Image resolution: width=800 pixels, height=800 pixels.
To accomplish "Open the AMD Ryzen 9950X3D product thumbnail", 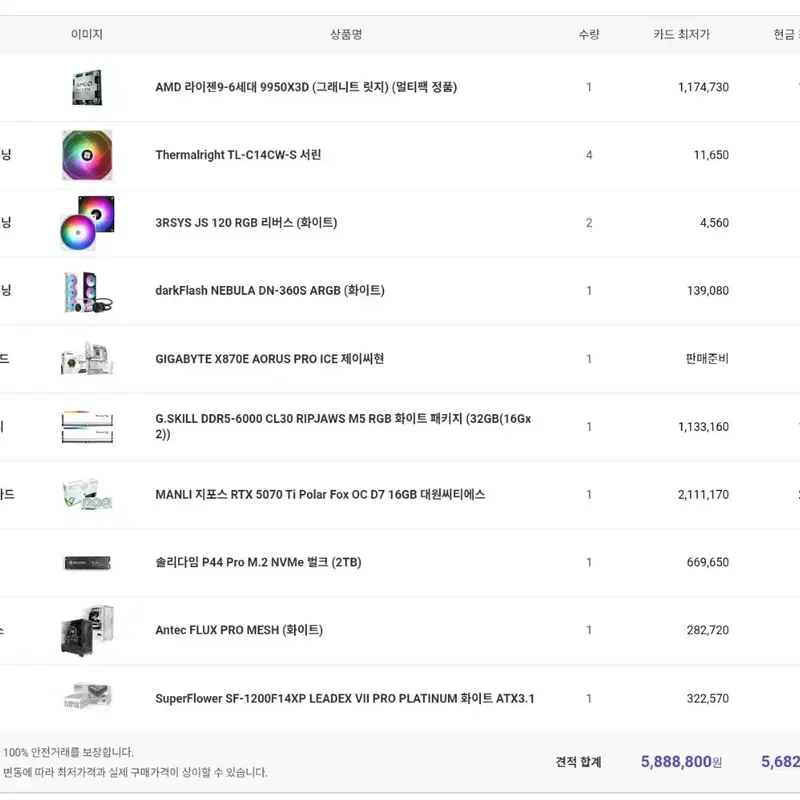I will point(87,87).
